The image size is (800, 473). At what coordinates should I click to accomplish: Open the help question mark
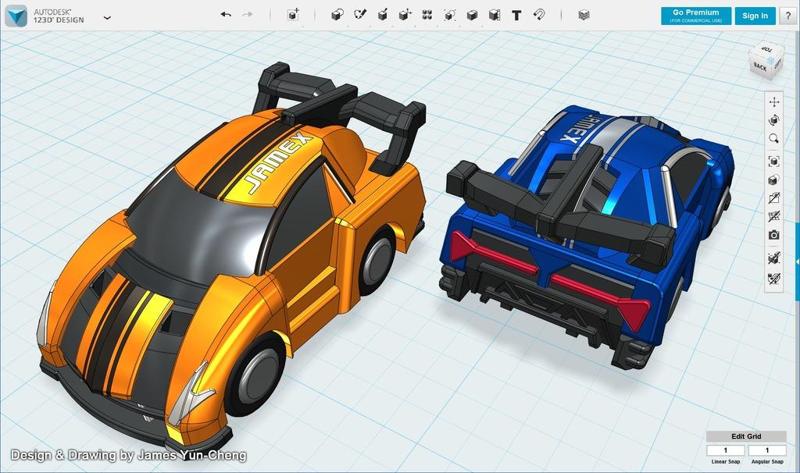(x=787, y=16)
